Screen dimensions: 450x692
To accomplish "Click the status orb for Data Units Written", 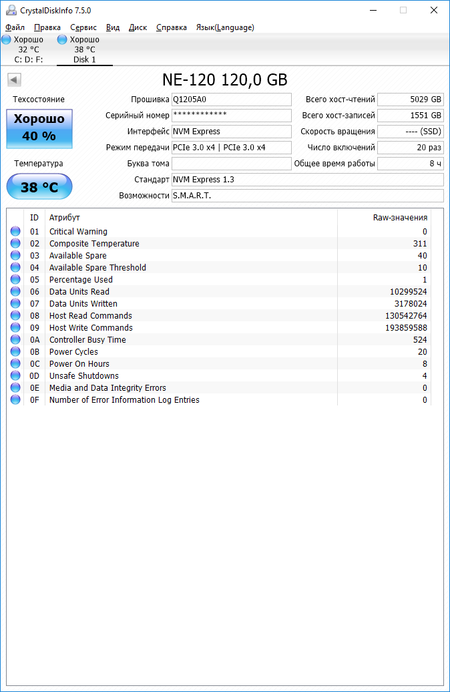I will tap(15, 303).
